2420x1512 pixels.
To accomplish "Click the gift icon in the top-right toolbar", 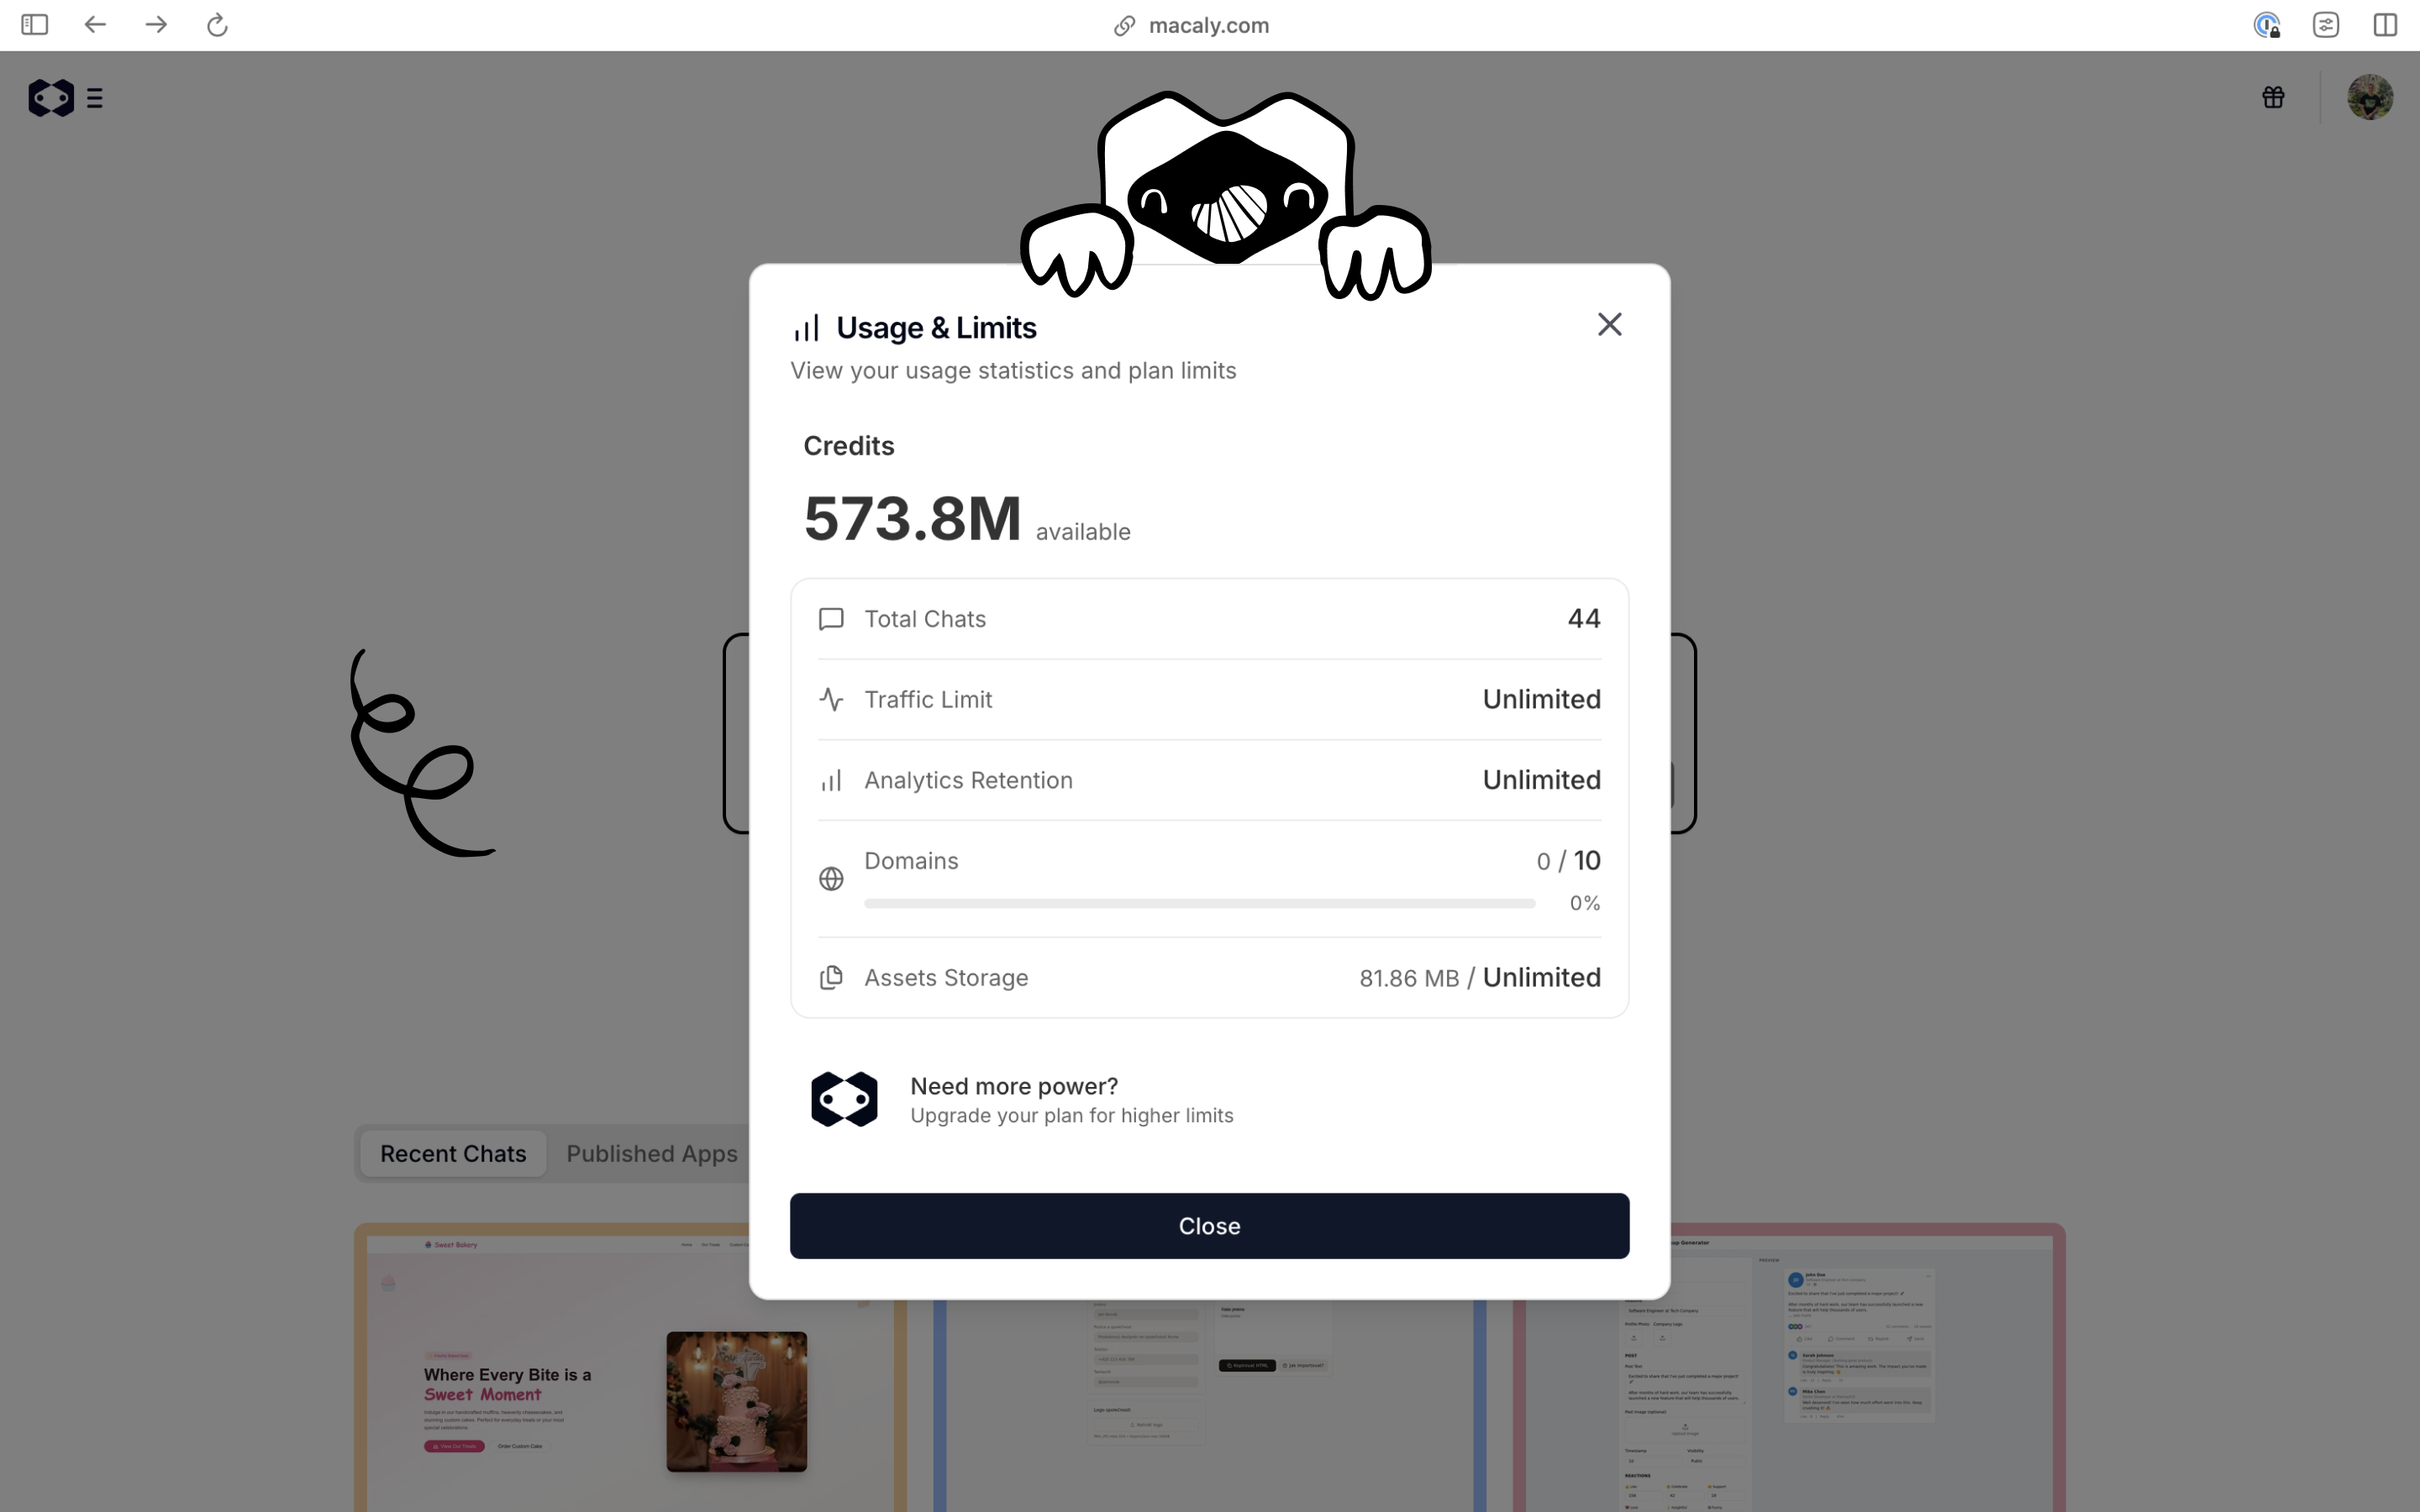I will pyautogui.click(x=2272, y=96).
